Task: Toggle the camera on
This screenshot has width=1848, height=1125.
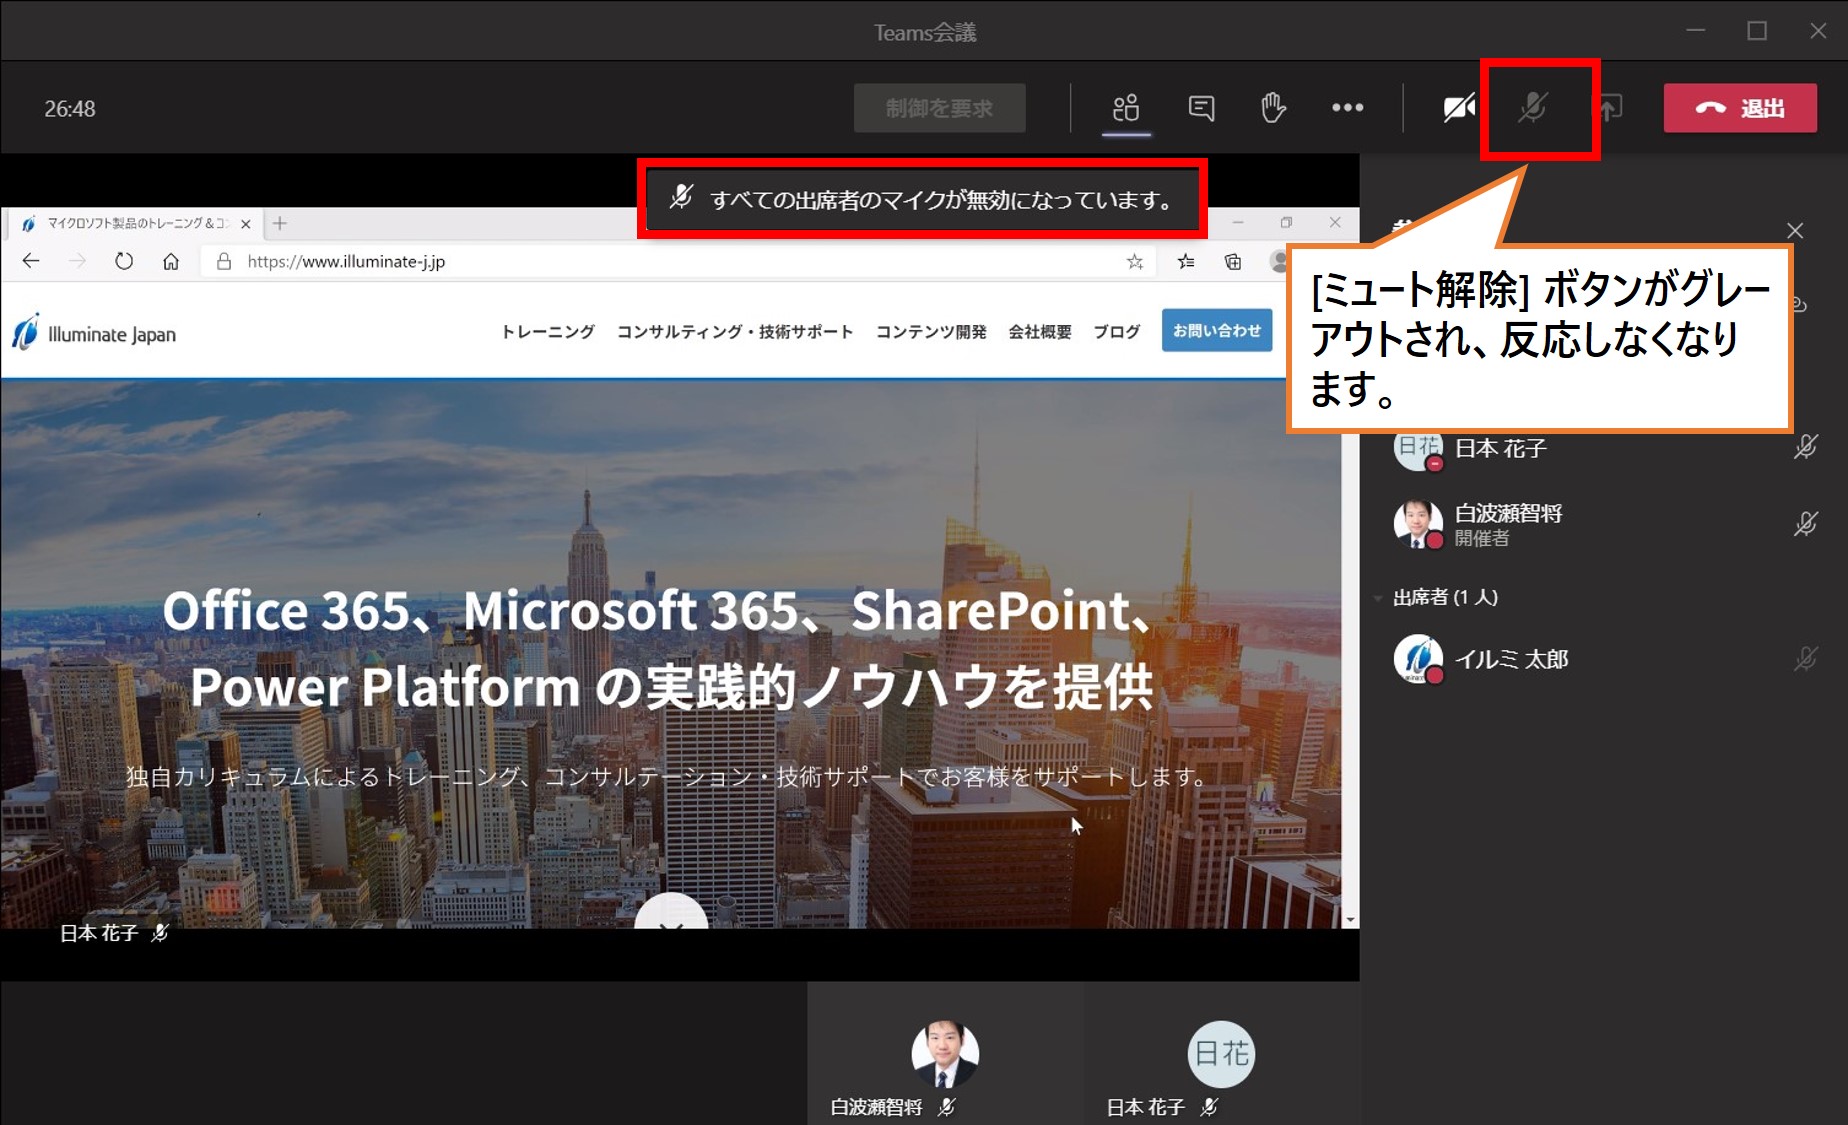Action: click(1459, 107)
